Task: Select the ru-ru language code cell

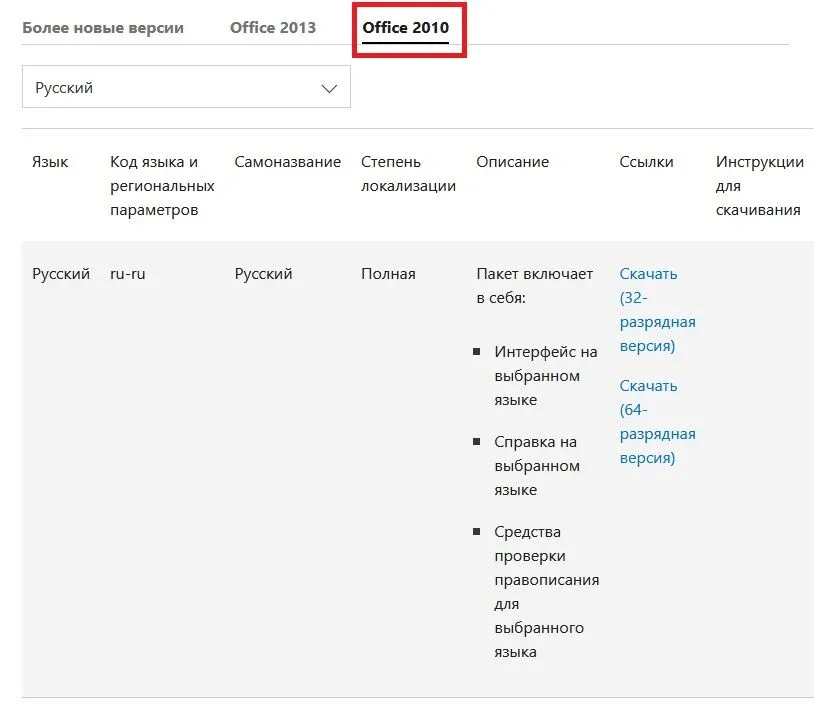Action: pos(128,274)
